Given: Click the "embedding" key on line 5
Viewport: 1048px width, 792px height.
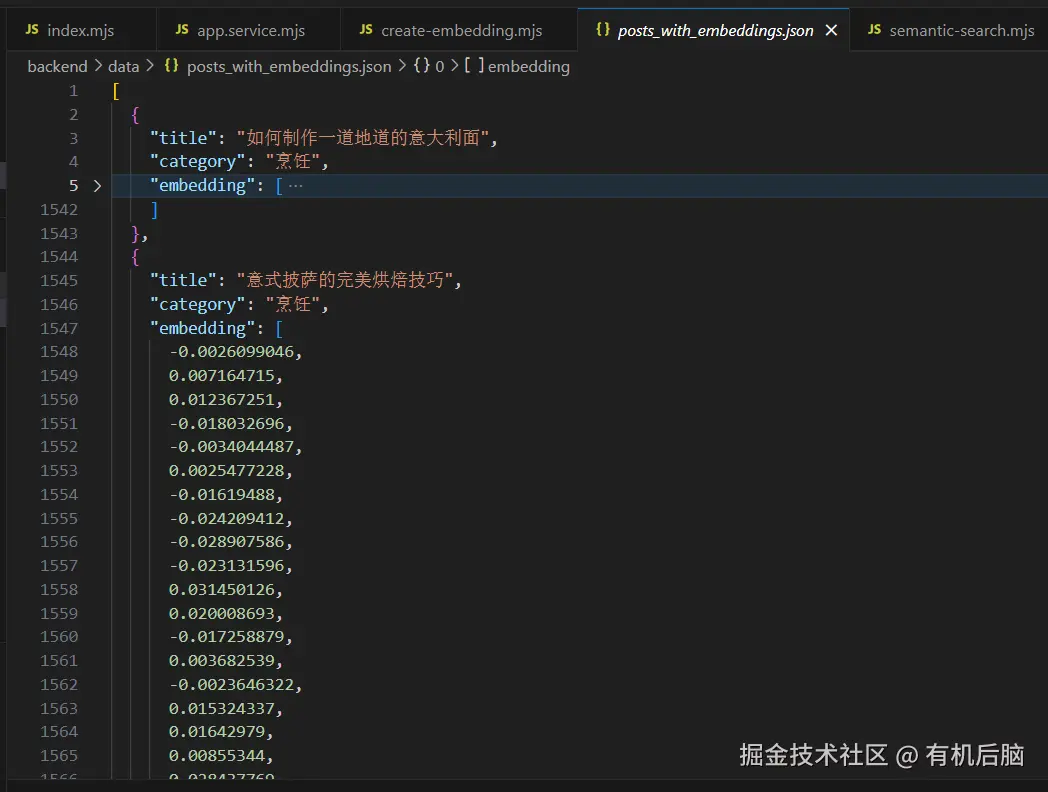Looking at the screenshot, I should click(x=203, y=186).
